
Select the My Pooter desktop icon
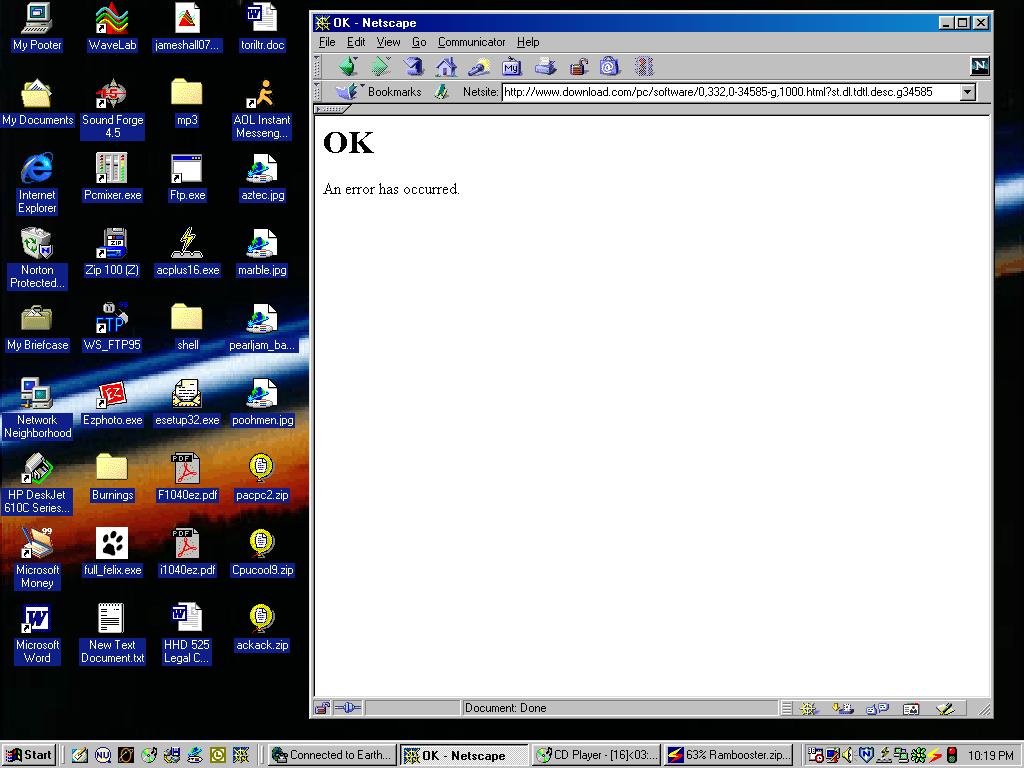coord(37,27)
